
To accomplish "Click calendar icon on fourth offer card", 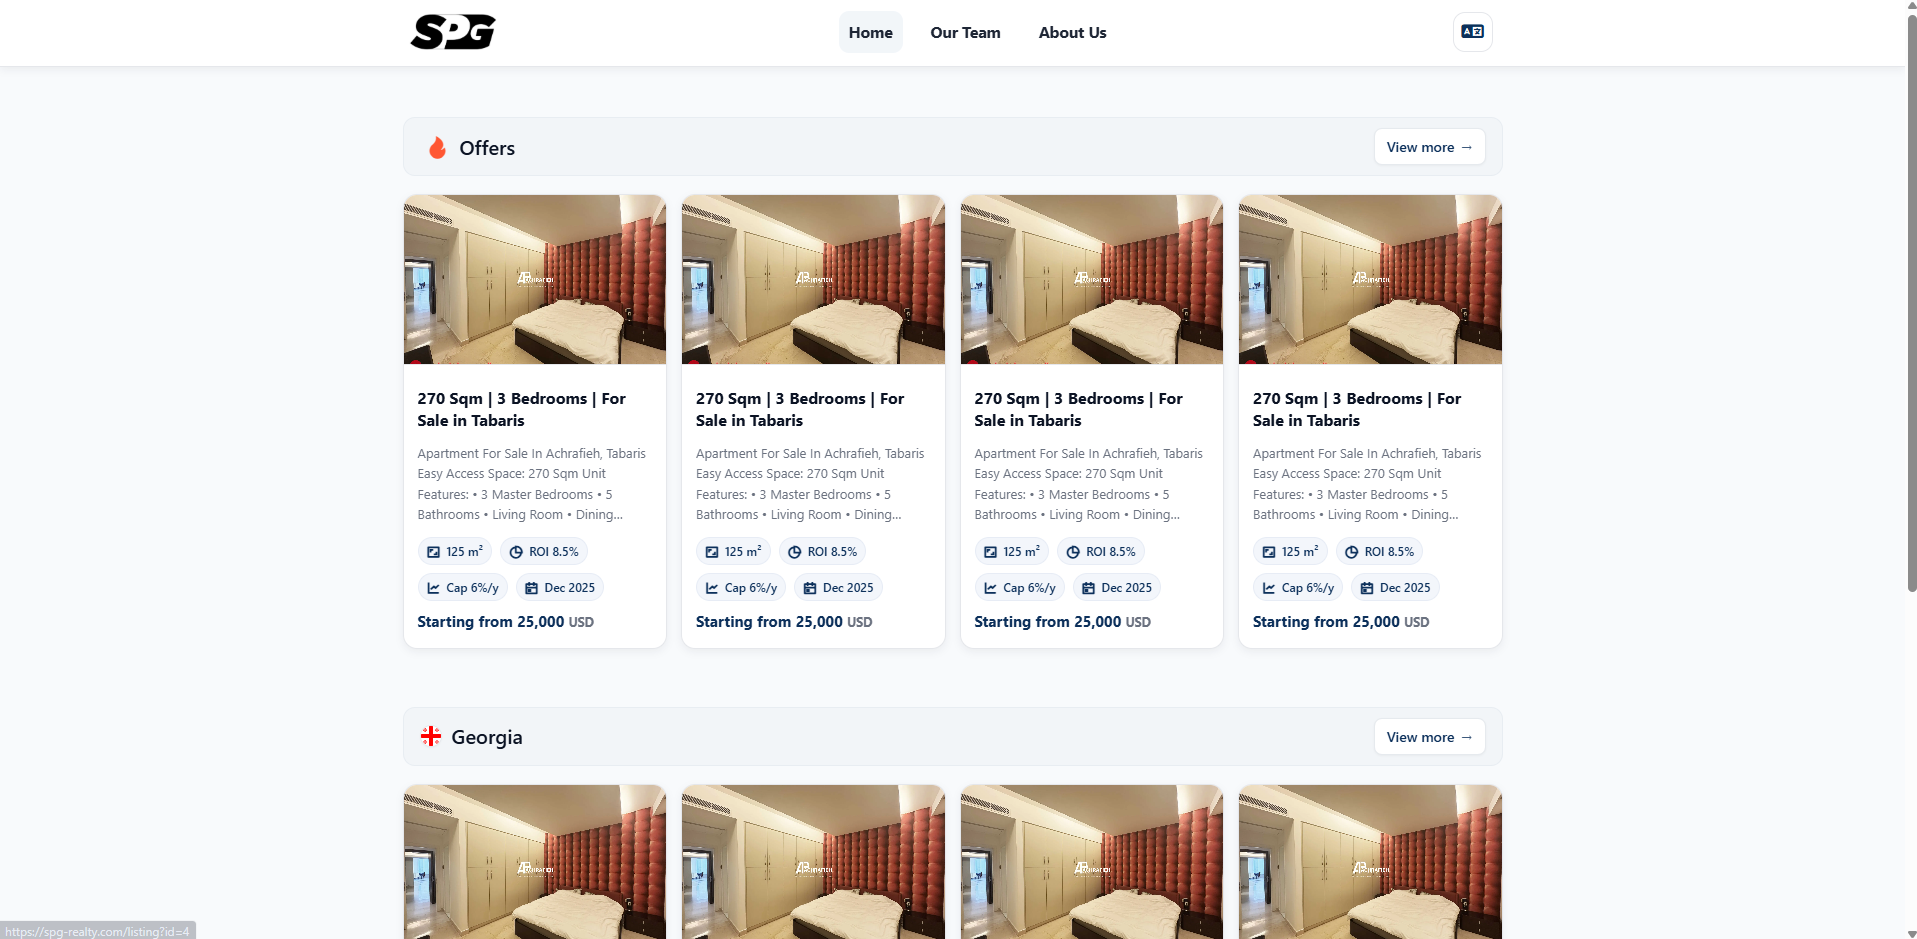I will click(x=1366, y=588).
